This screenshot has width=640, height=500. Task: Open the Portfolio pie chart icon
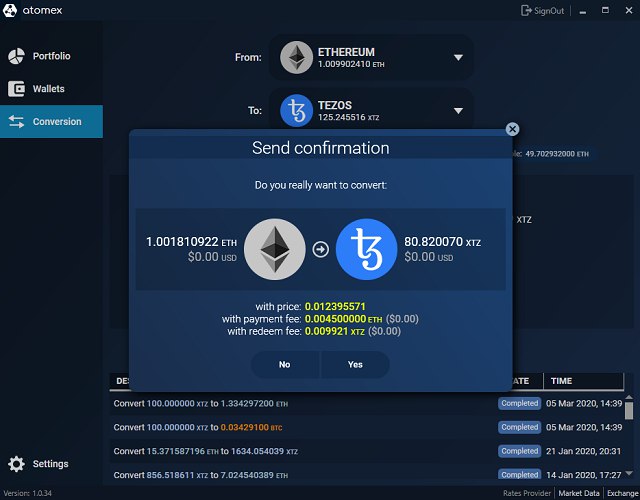pos(16,56)
